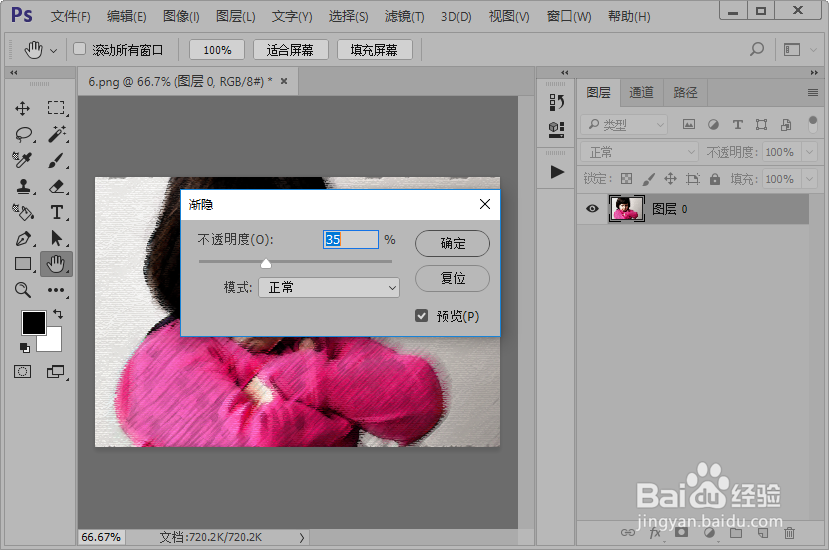This screenshot has height=550, width=829.
Task: Select the Brush tool
Action: click(56, 160)
